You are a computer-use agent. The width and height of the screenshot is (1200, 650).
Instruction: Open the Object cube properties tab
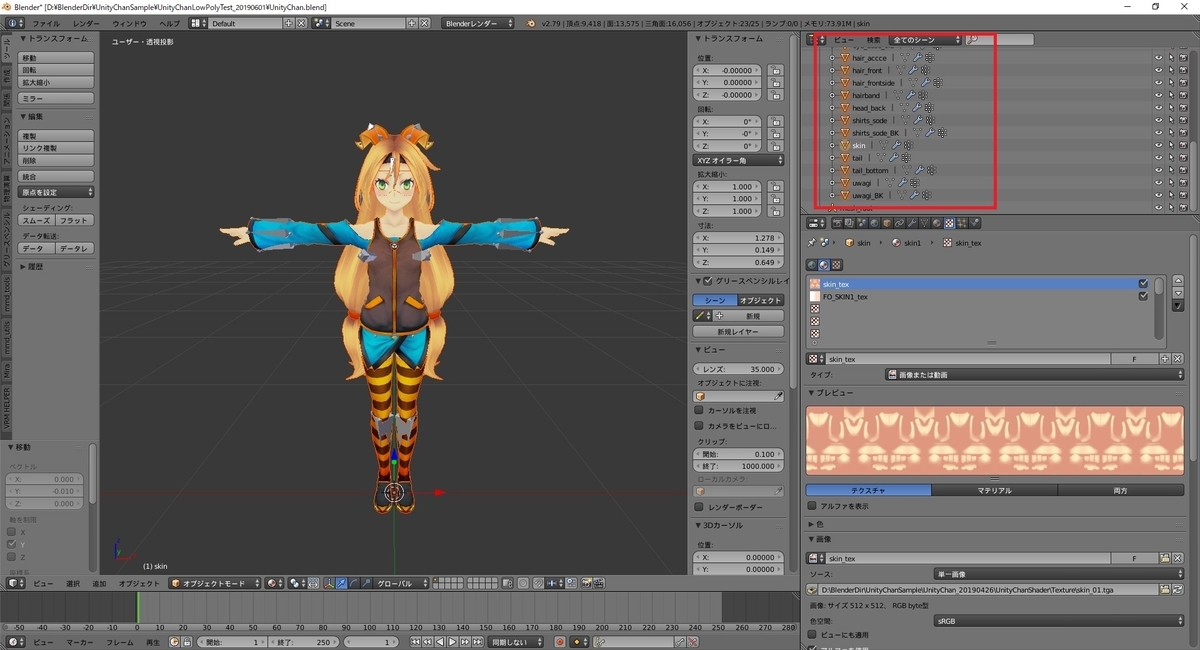(887, 223)
